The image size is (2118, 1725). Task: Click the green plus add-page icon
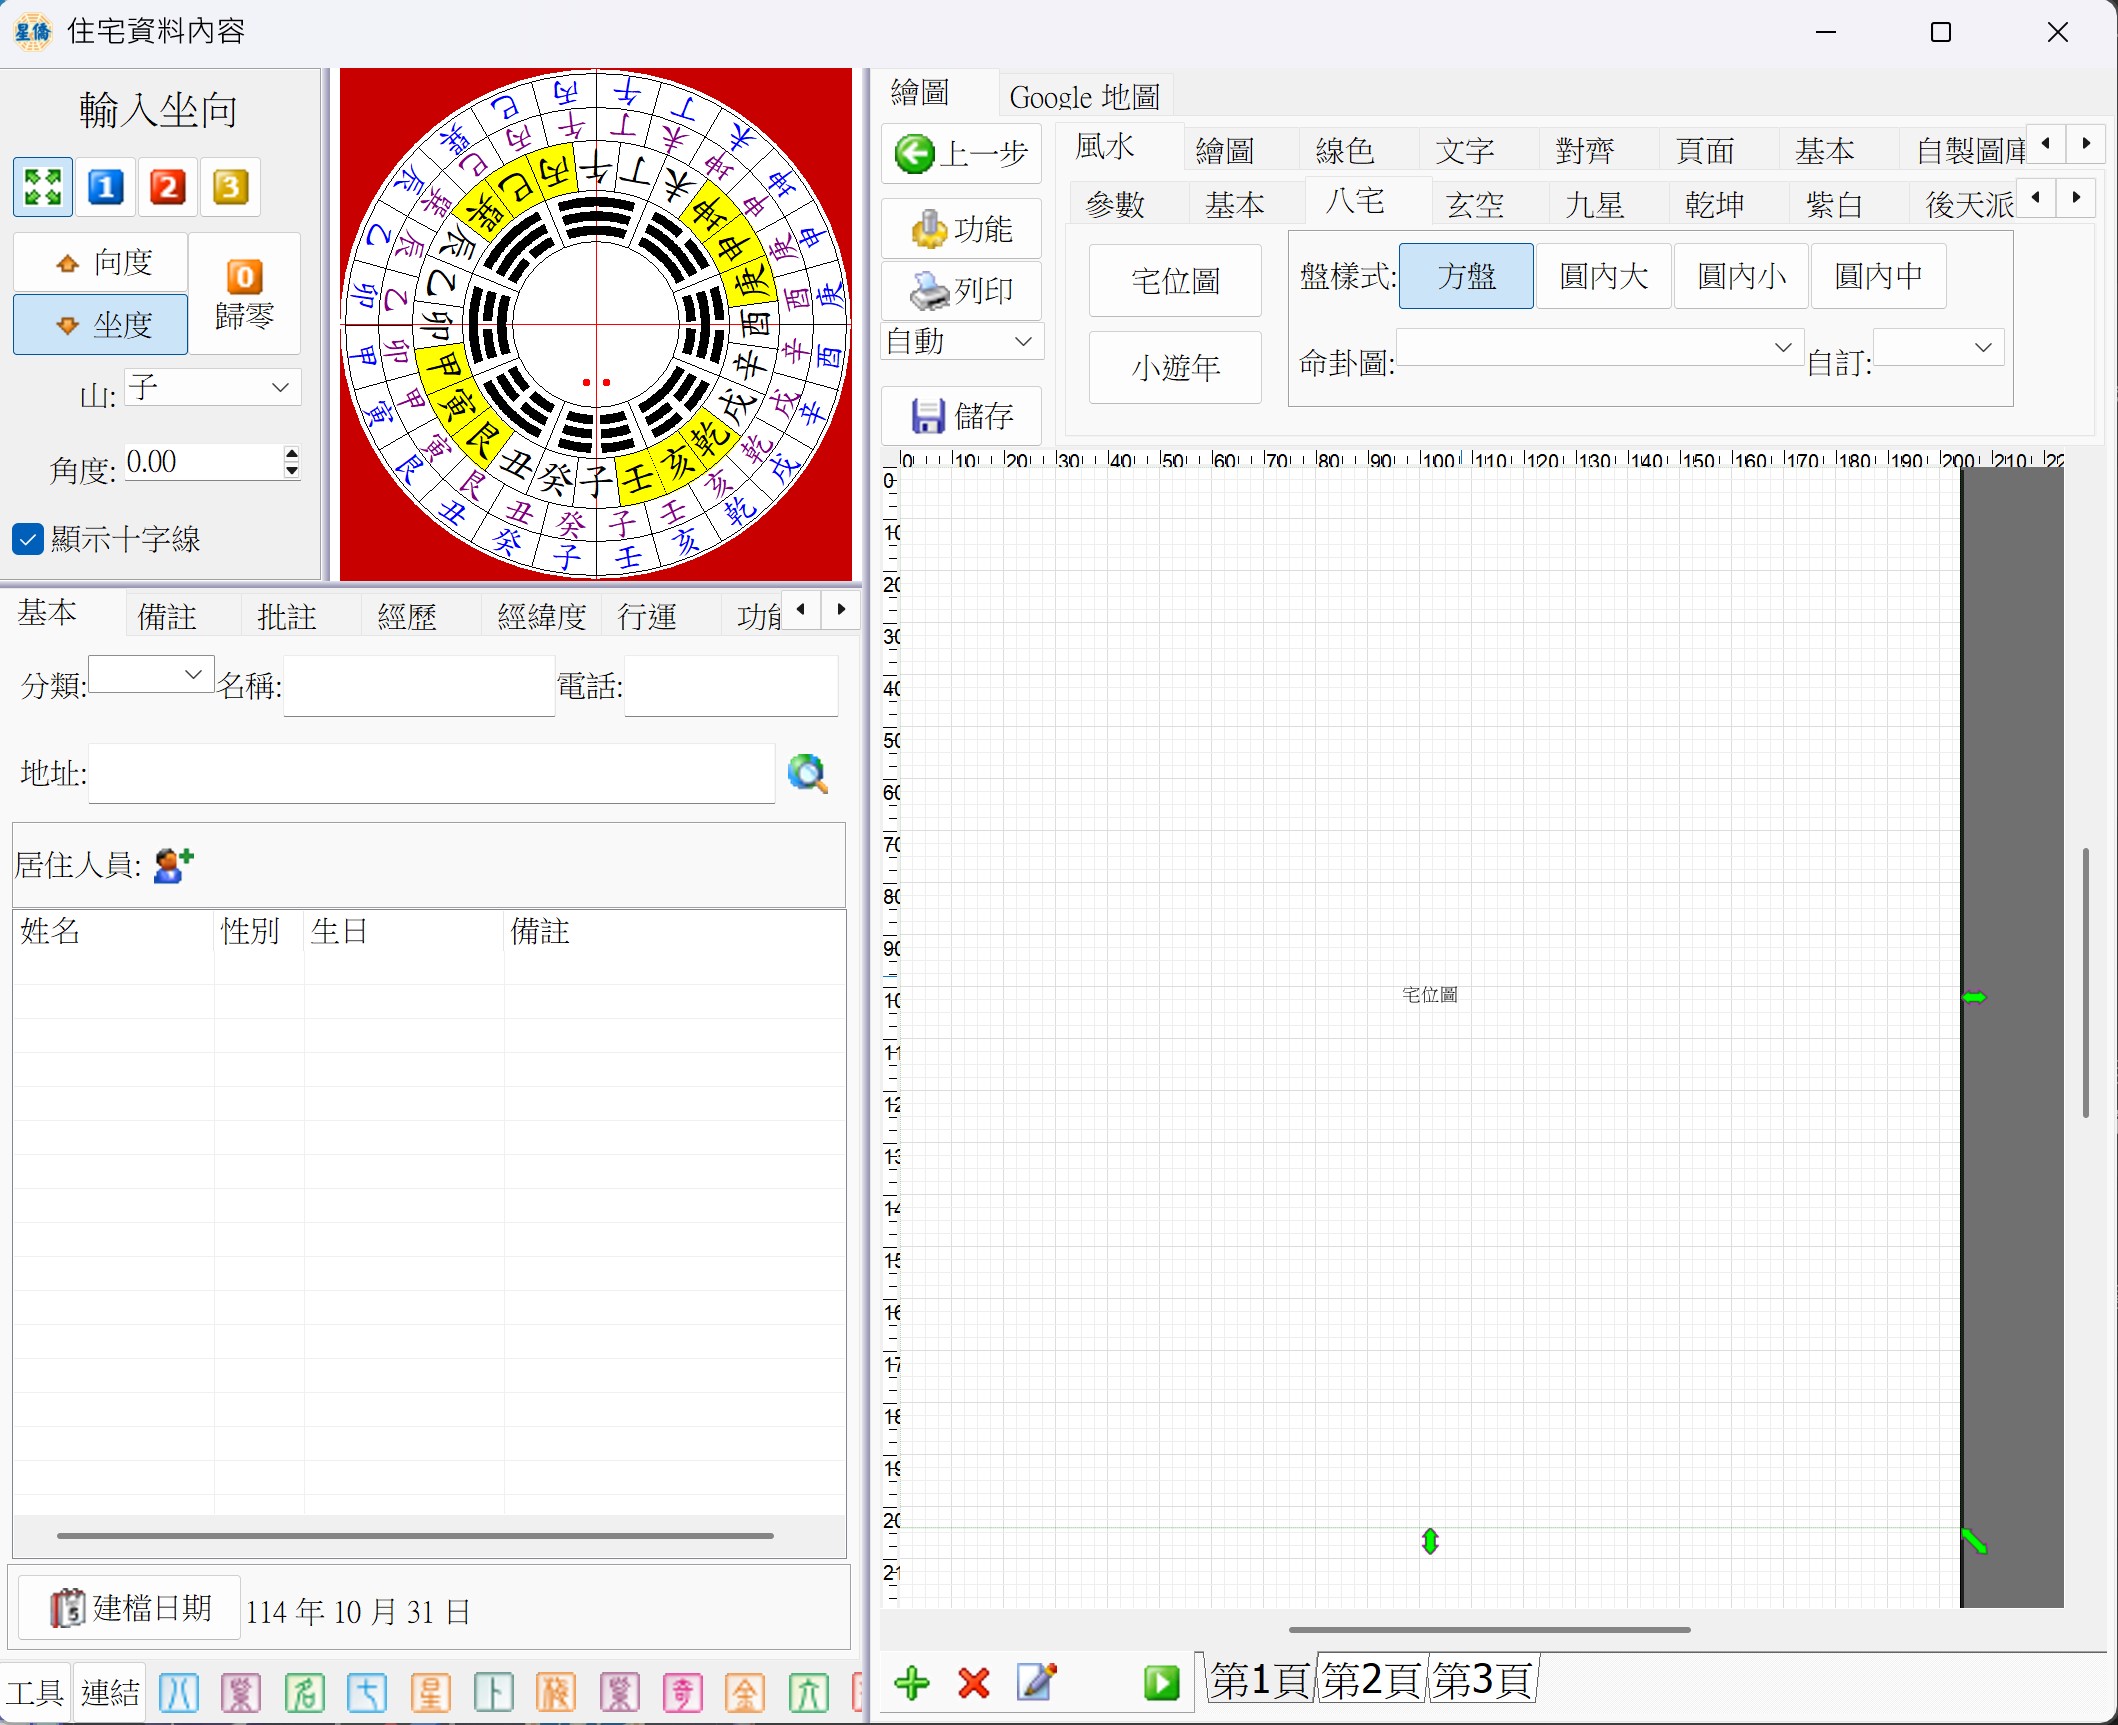click(911, 1683)
